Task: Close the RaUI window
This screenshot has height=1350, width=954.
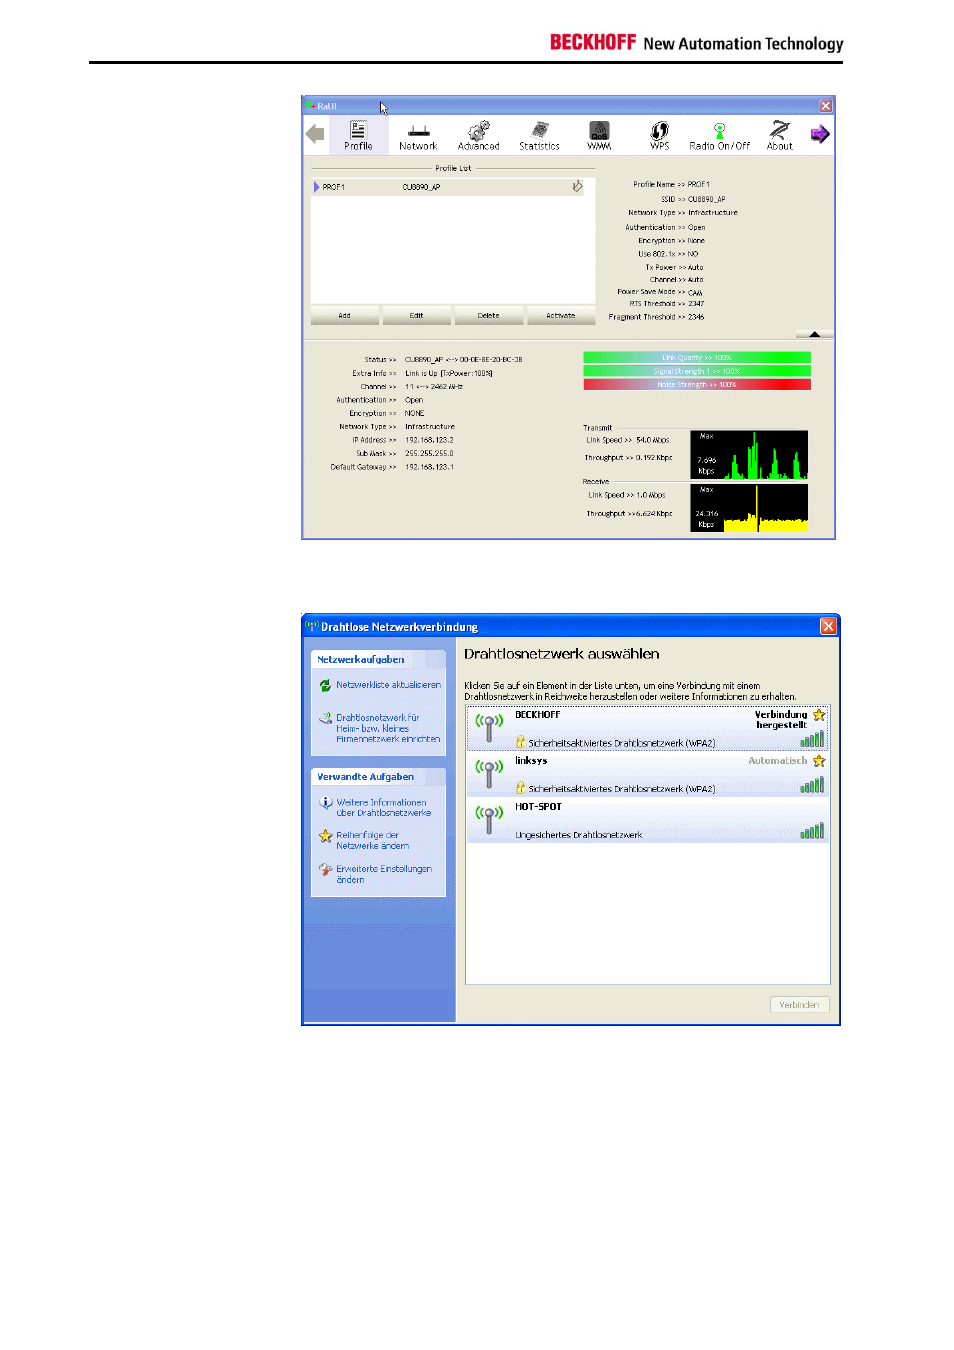Action: [x=826, y=106]
